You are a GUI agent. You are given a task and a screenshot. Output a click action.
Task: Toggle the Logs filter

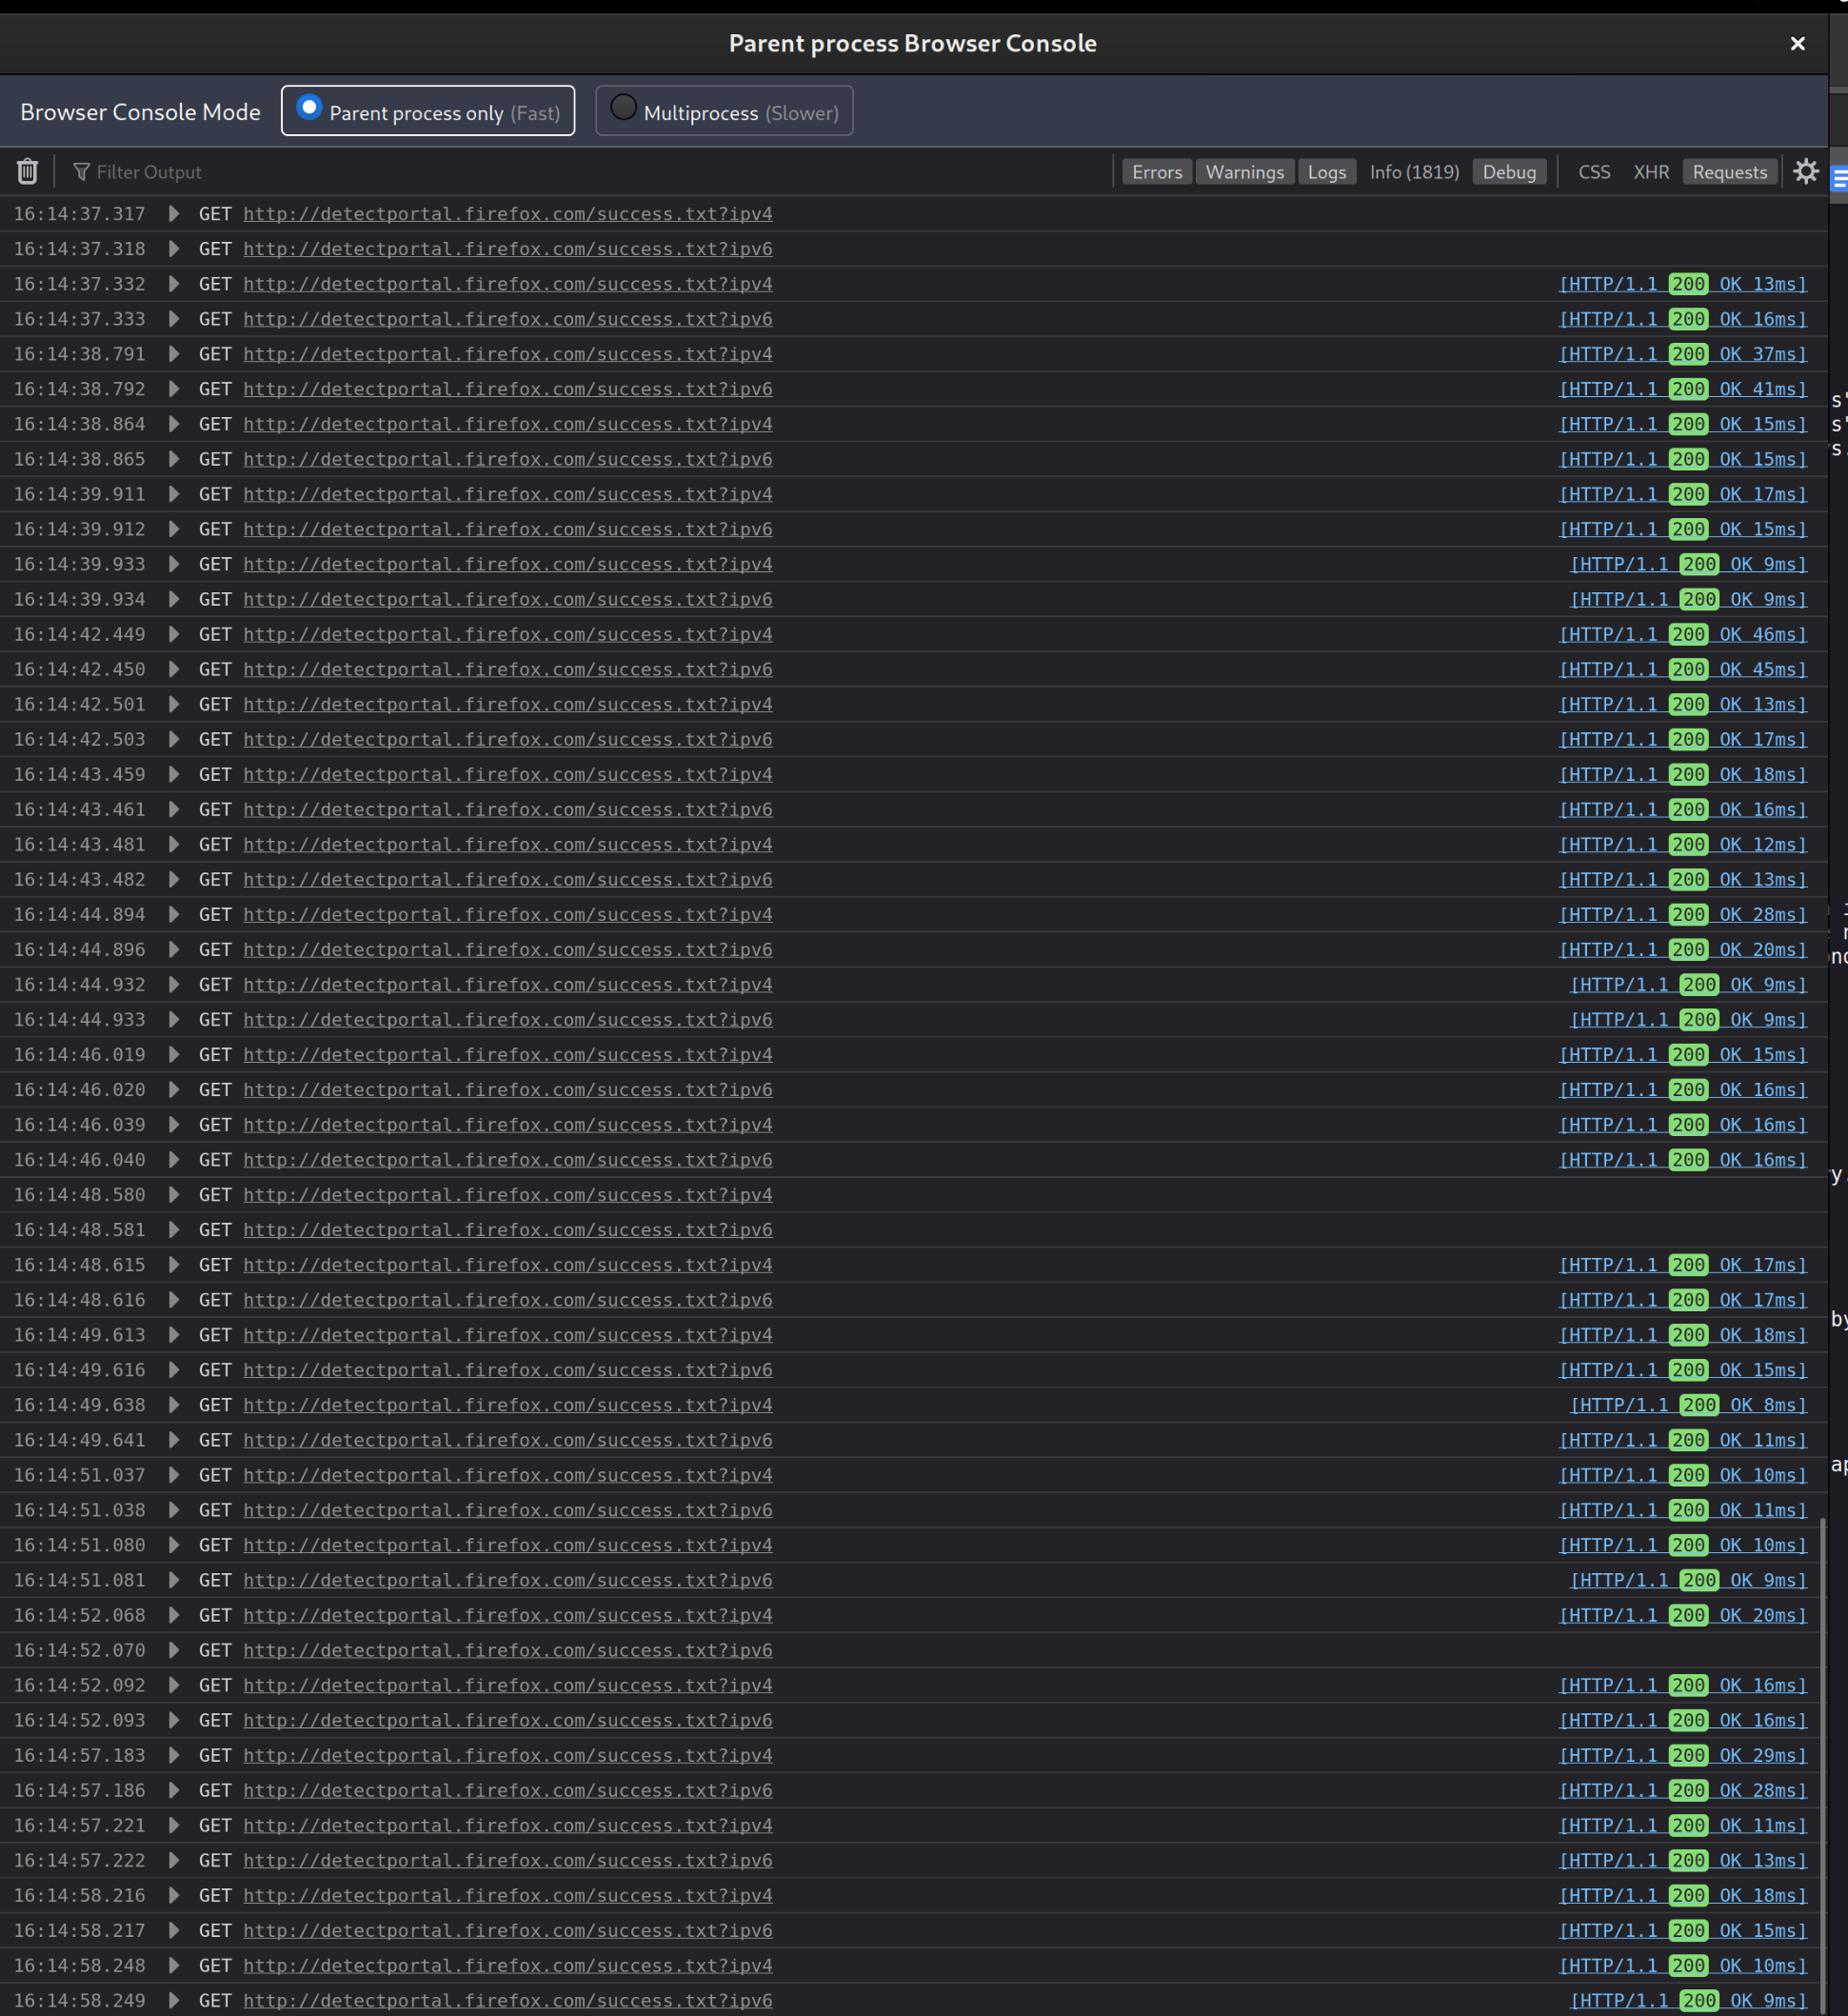[x=1327, y=172]
